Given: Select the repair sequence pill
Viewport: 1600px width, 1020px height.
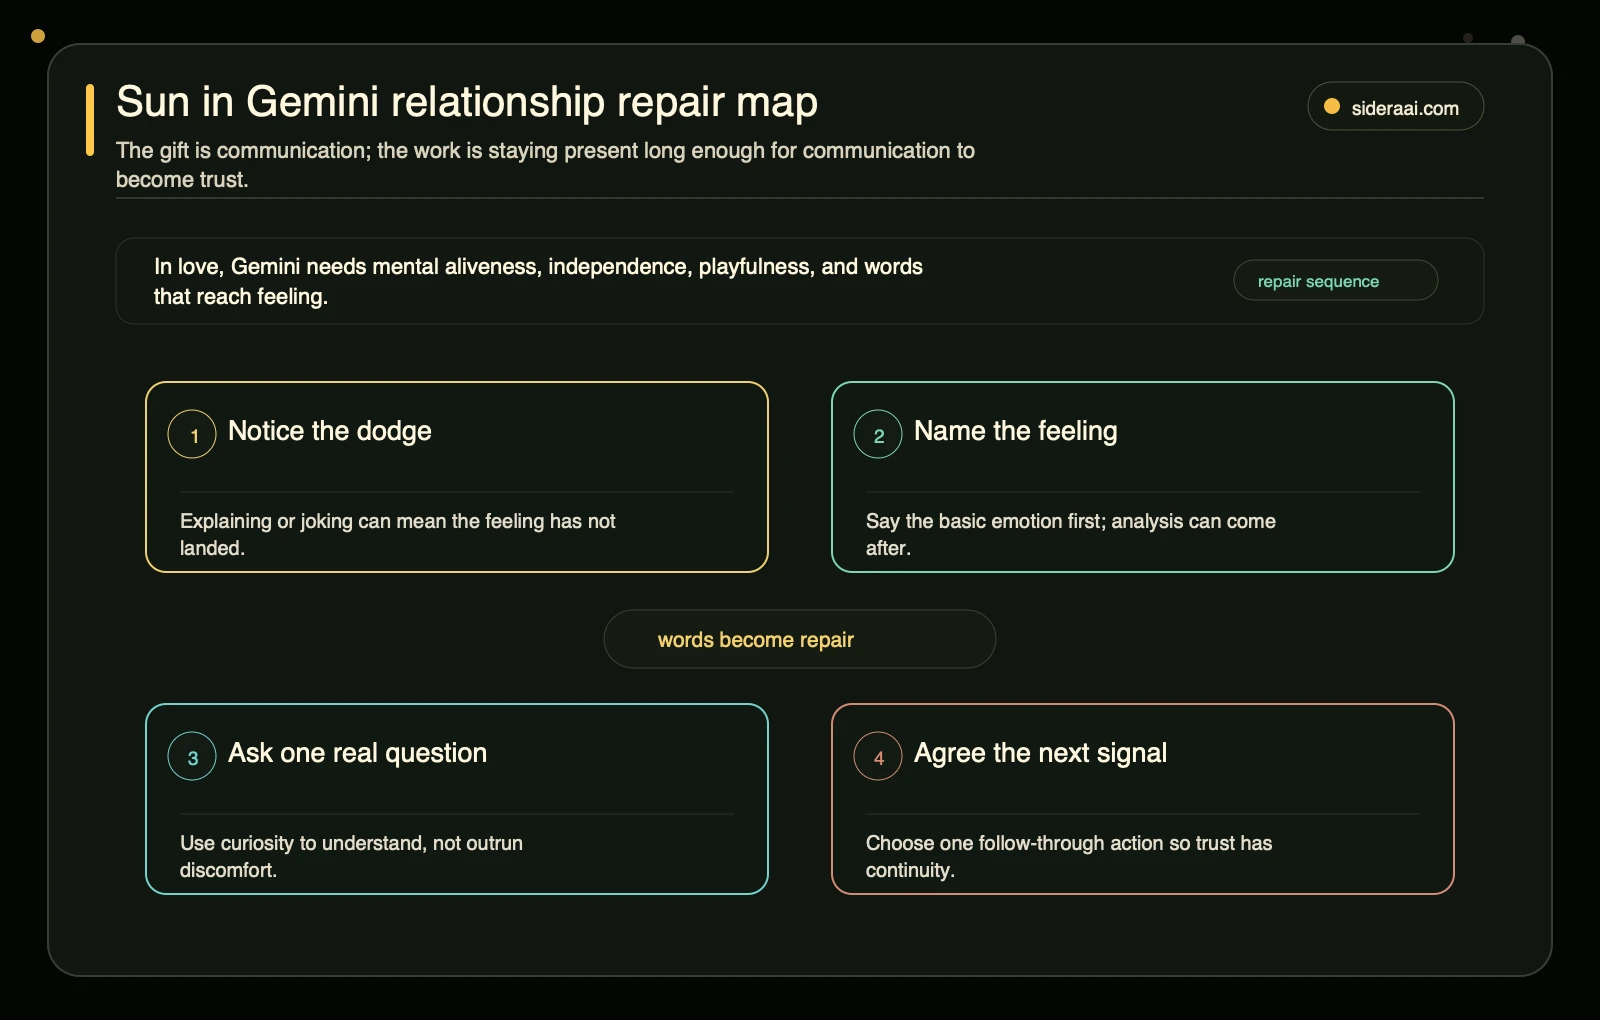Looking at the screenshot, I should [x=1335, y=280].
